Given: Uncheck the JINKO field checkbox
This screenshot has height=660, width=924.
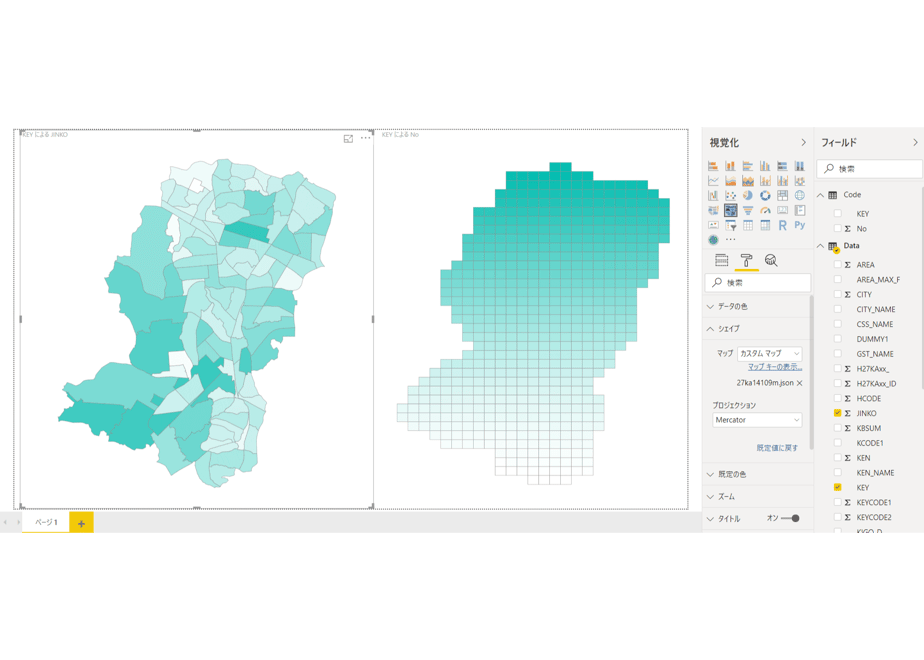Looking at the screenshot, I should tap(837, 413).
